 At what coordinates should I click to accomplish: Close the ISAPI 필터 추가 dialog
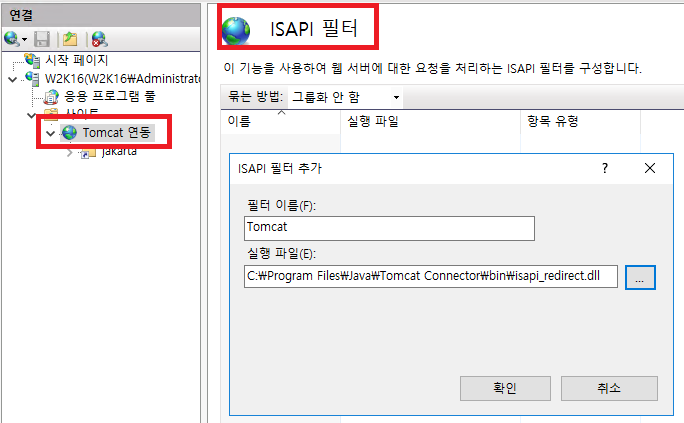coord(650,168)
